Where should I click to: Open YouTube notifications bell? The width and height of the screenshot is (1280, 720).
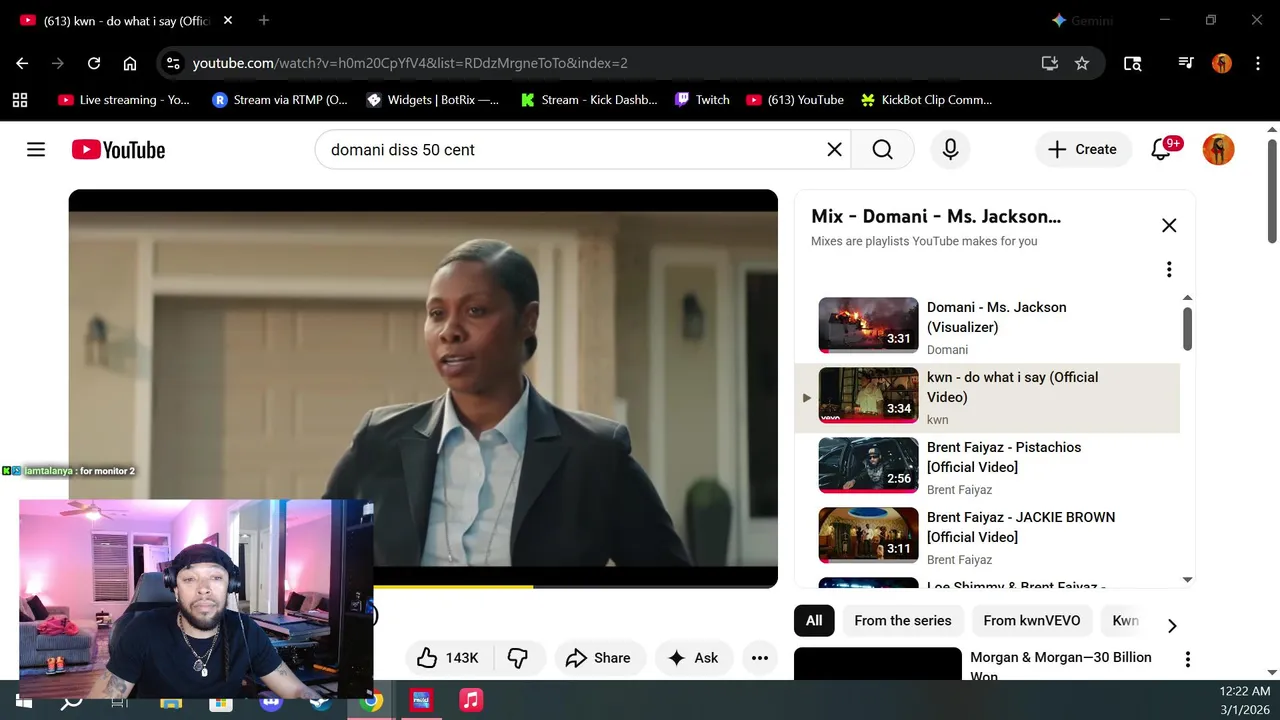pyautogui.click(x=1162, y=150)
